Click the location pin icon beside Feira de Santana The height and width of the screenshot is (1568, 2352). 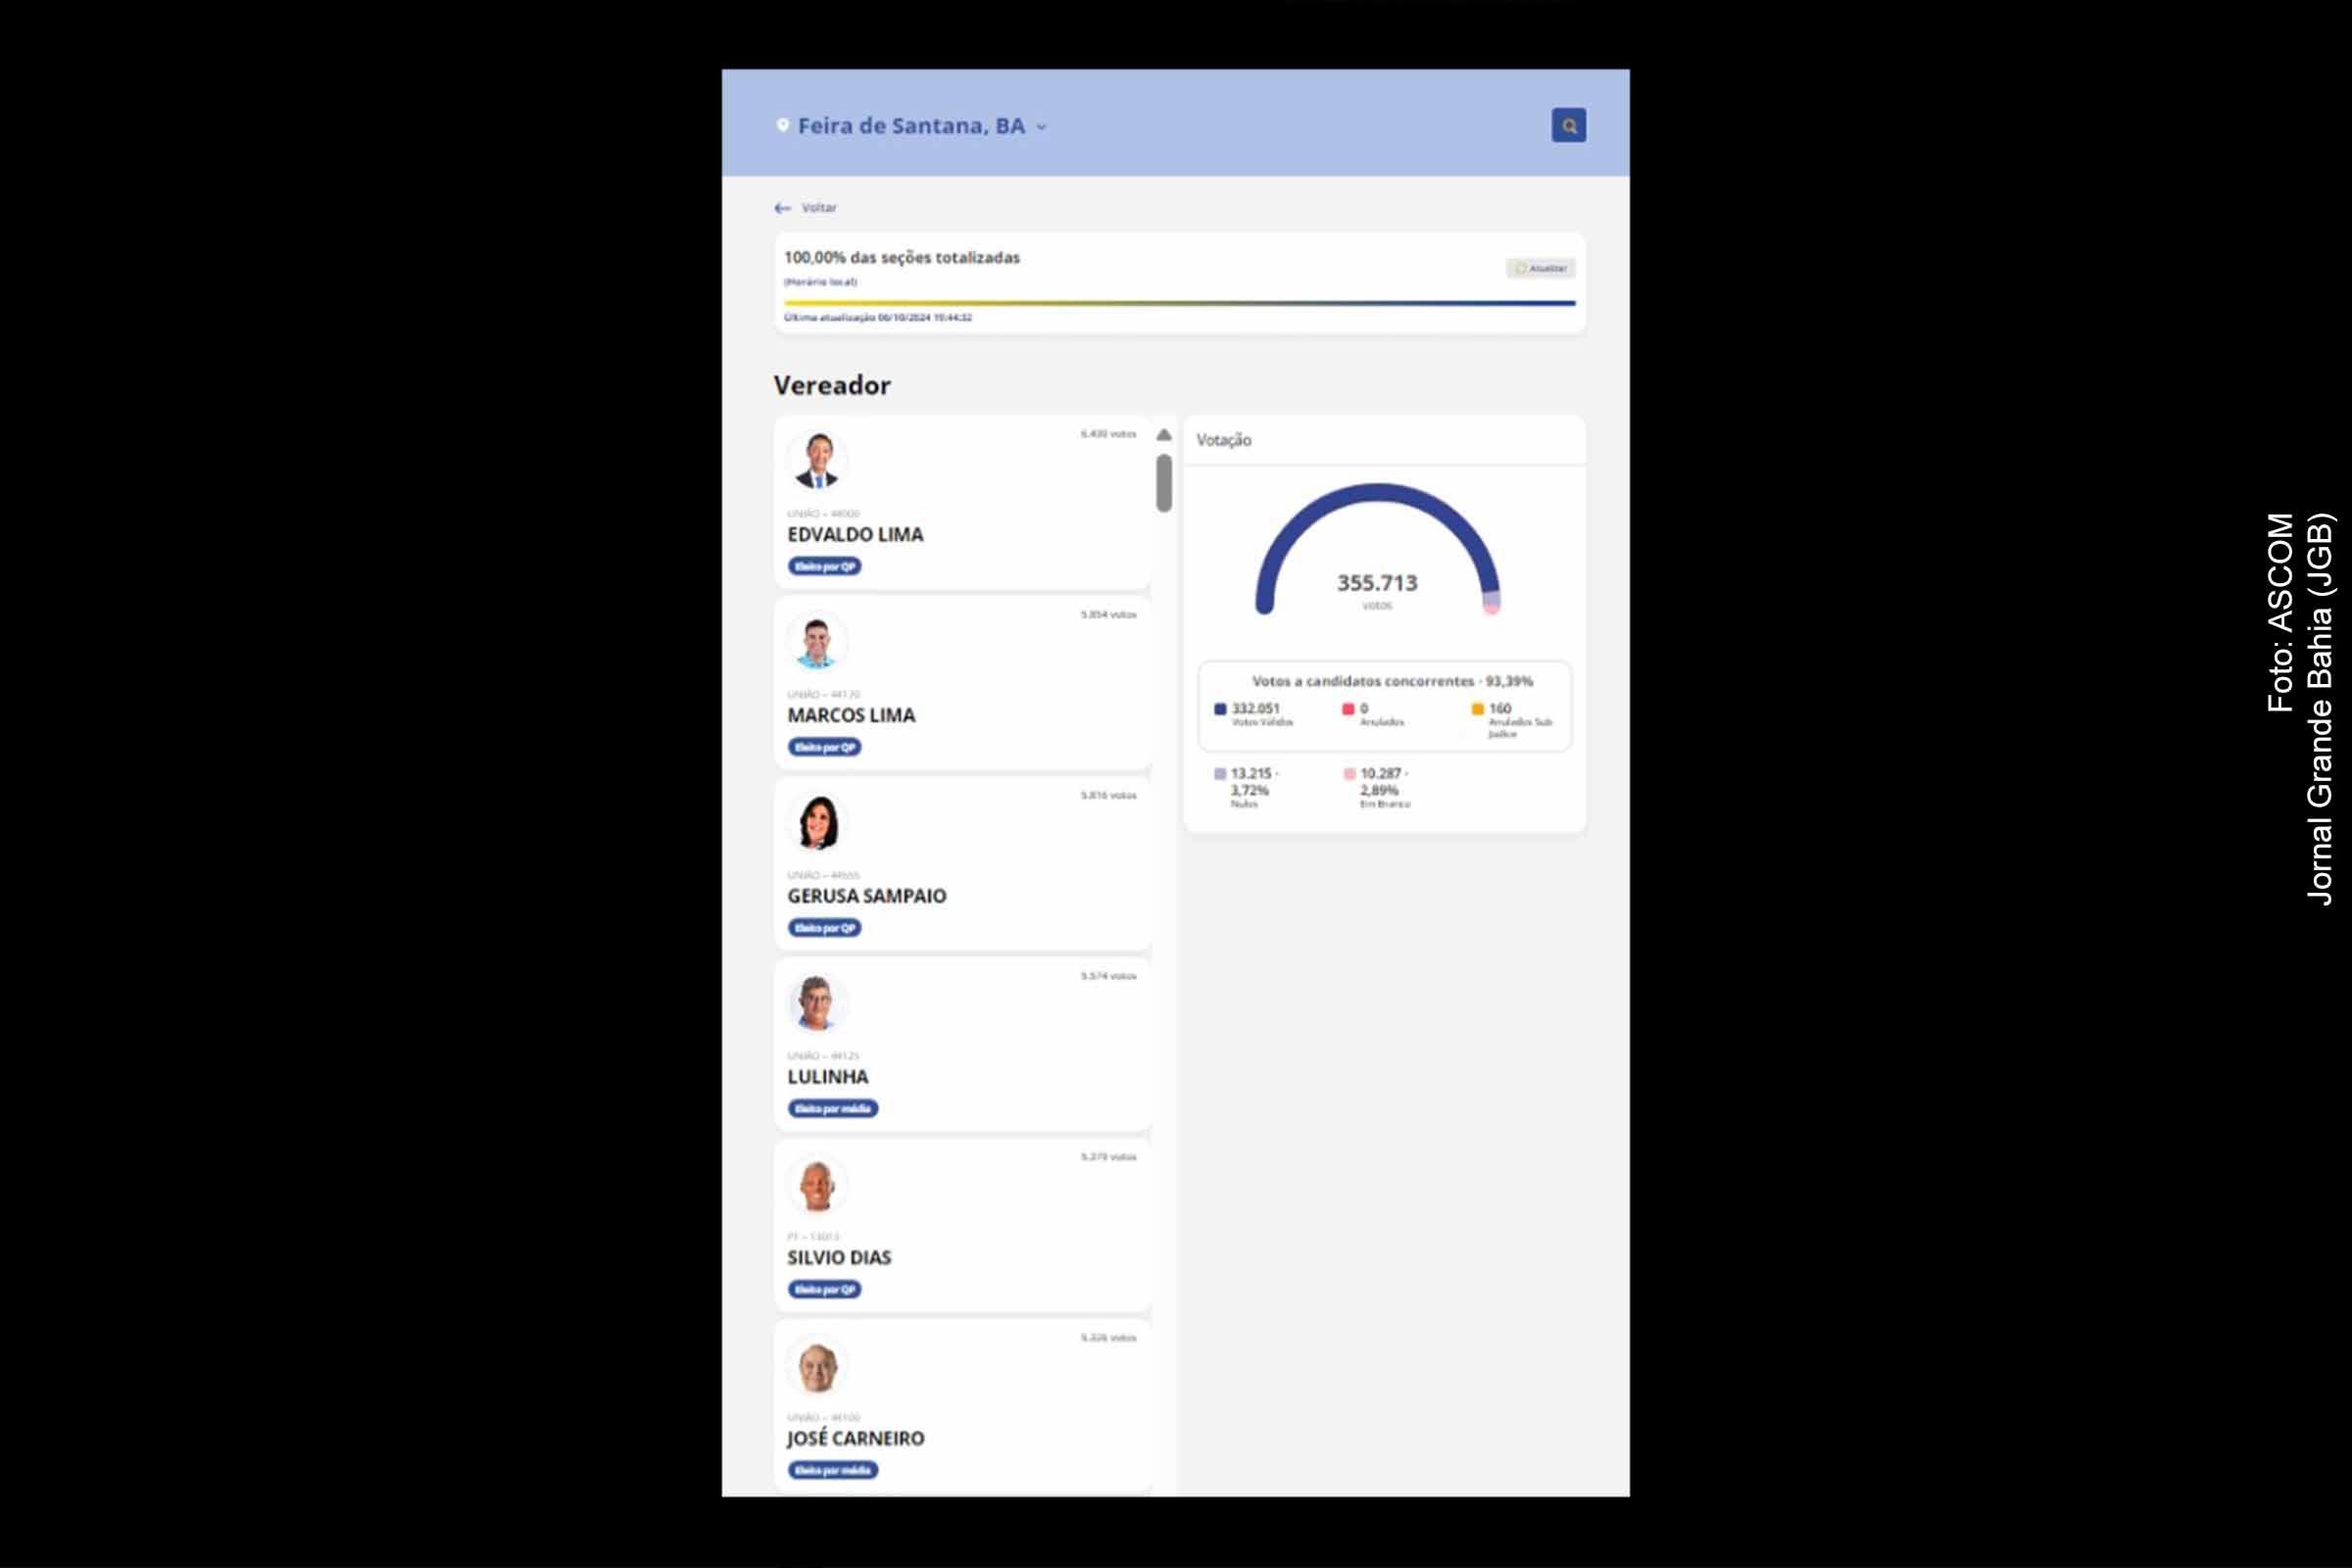click(782, 125)
